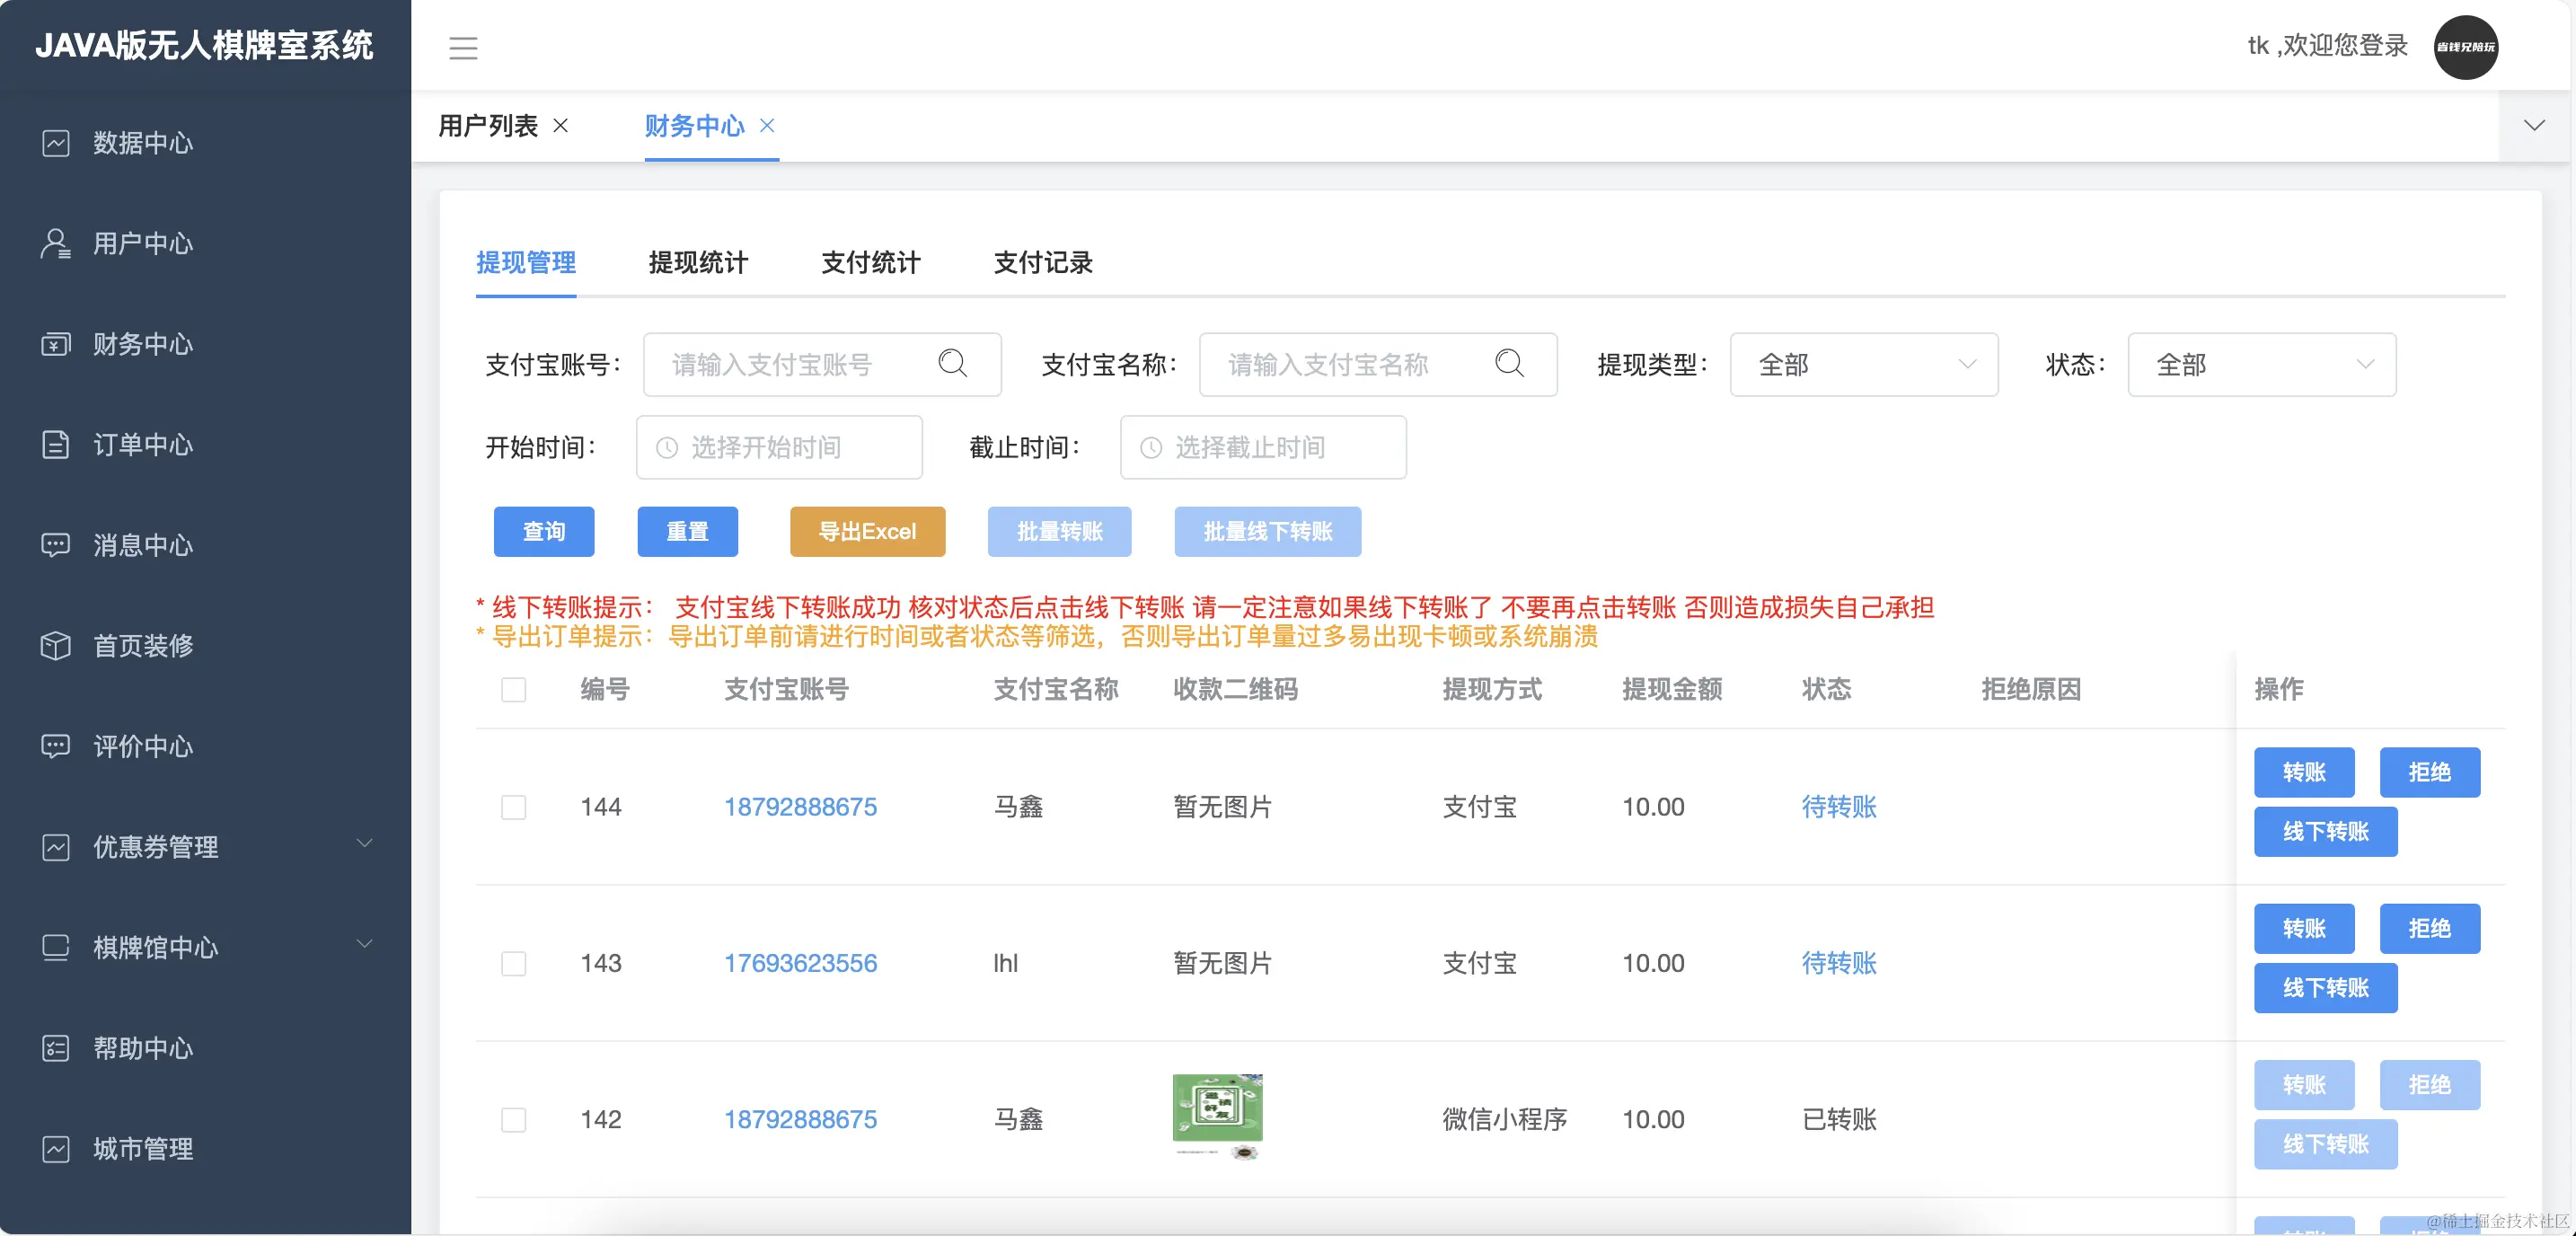2576x1236 pixels.
Task: Check the select-all checkbox in the table header
Action: pos(514,690)
